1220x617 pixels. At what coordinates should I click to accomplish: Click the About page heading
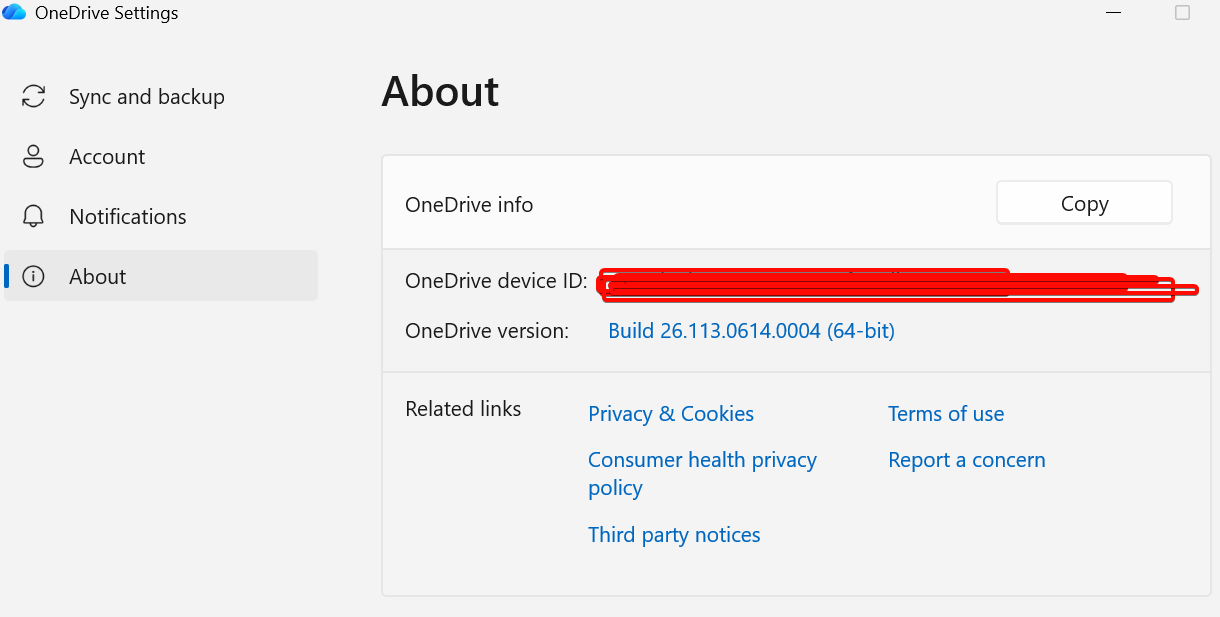440,91
